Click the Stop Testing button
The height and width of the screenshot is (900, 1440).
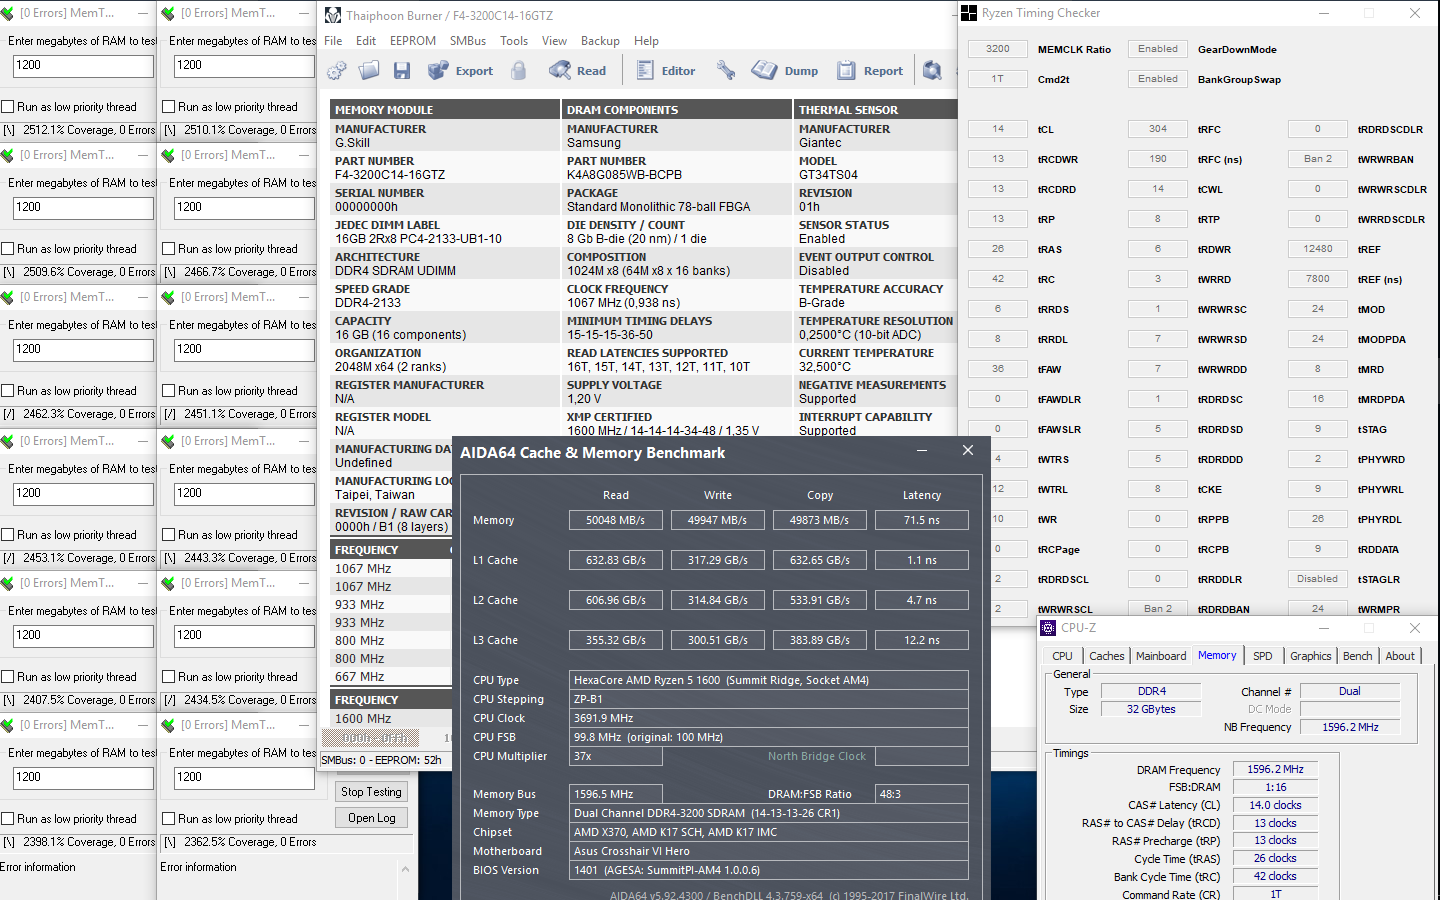(x=371, y=792)
